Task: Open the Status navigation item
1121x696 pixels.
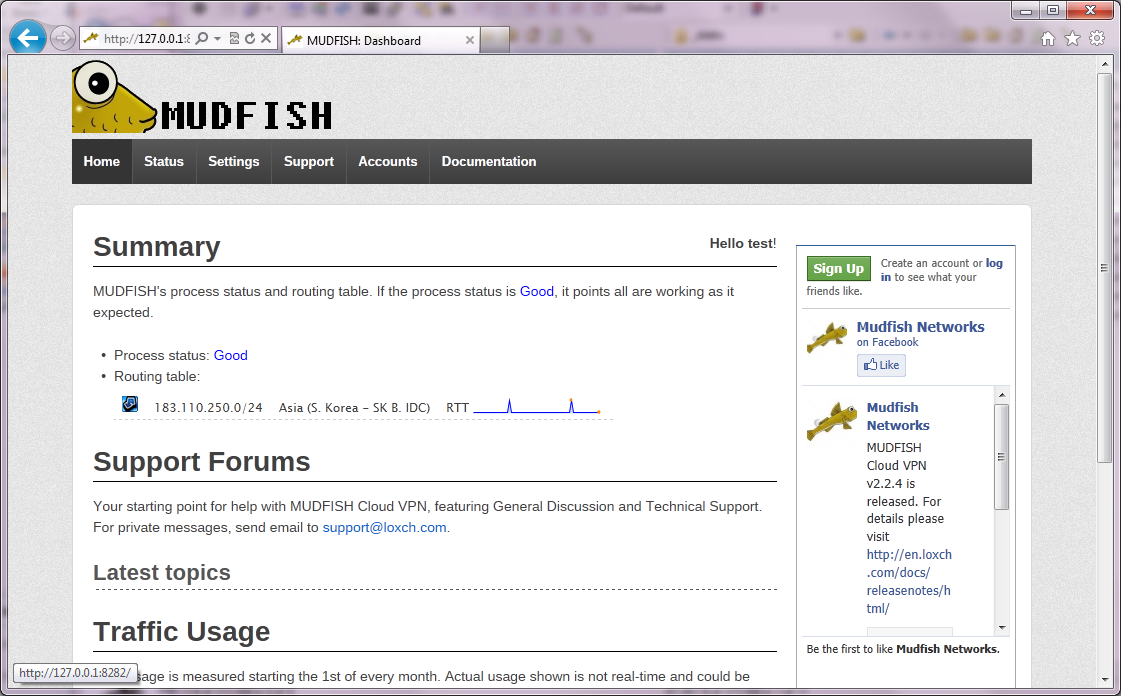Action: [x=164, y=161]
